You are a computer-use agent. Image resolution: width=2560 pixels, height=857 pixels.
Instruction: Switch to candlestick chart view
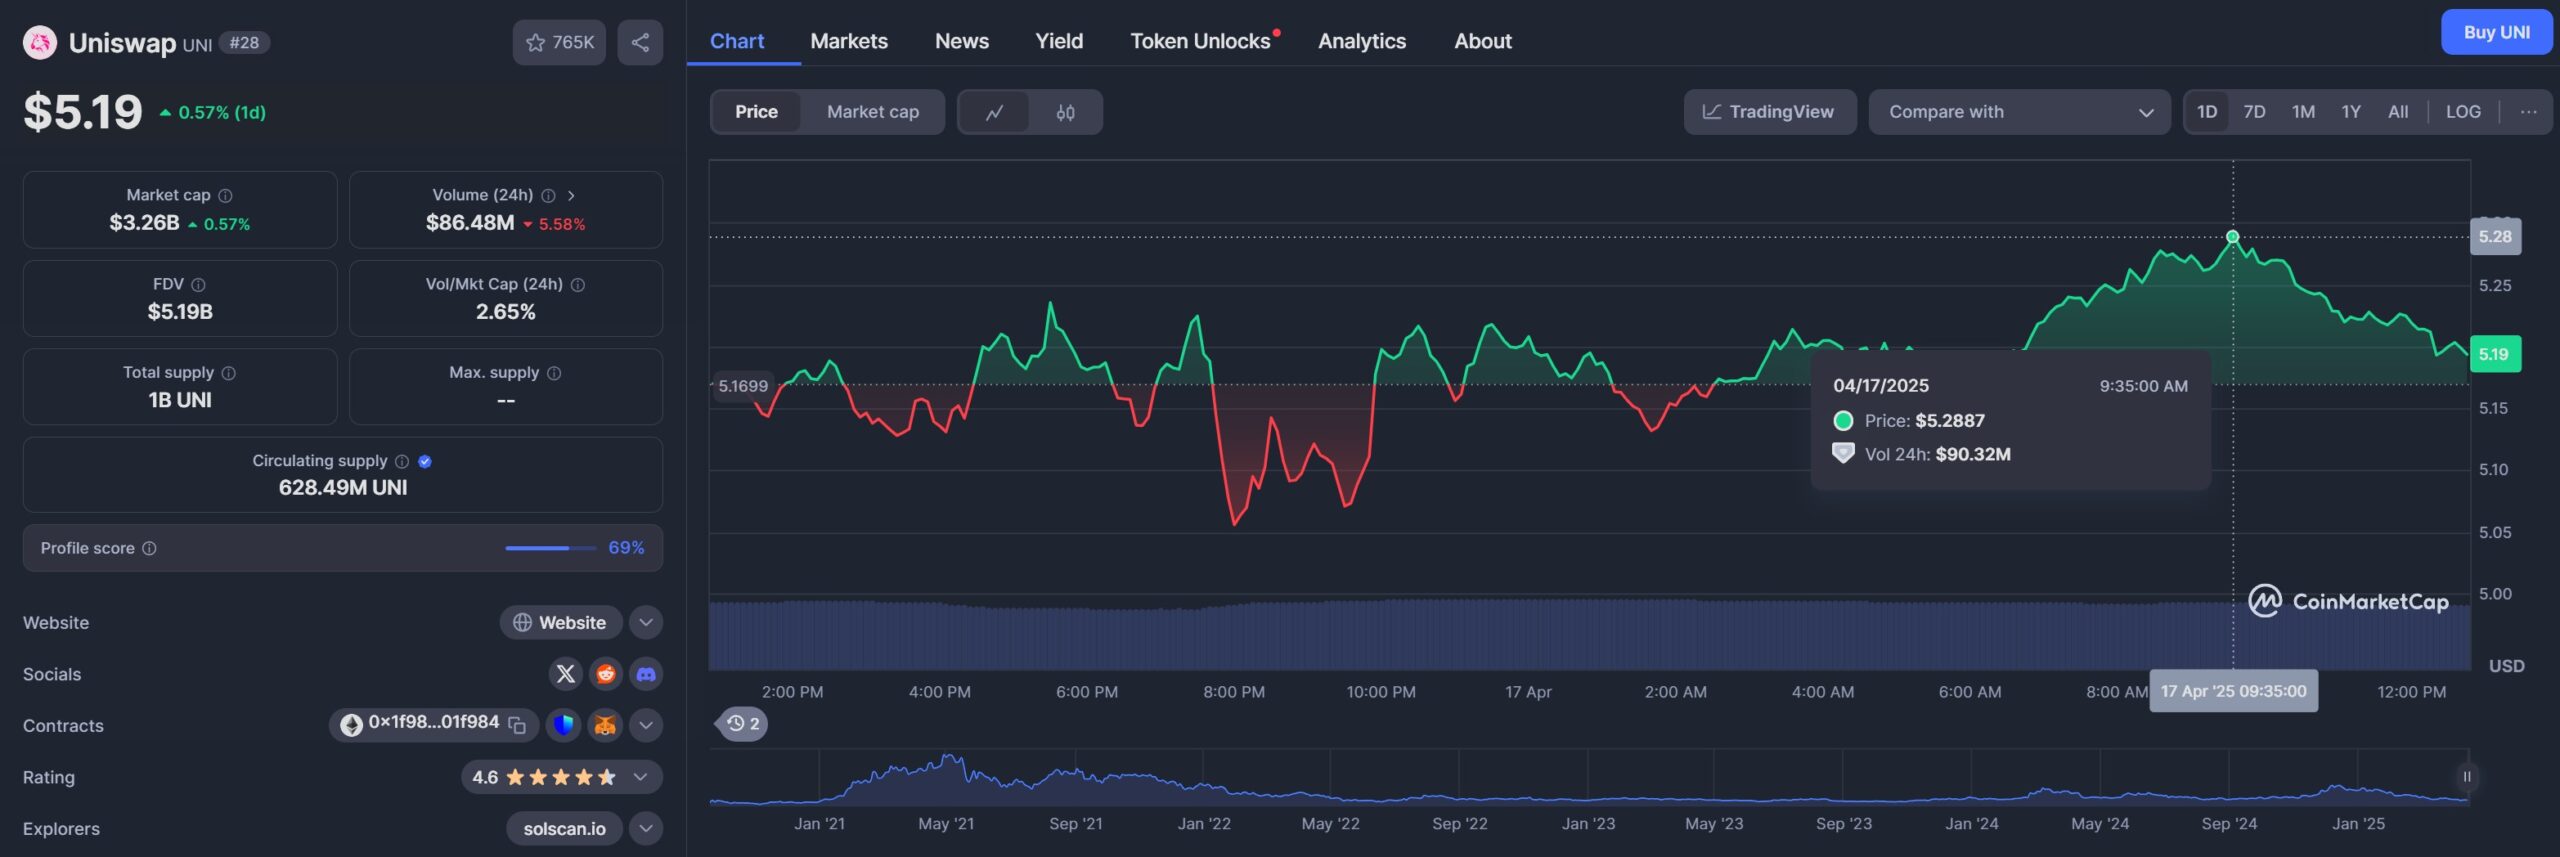point(1065,112)
